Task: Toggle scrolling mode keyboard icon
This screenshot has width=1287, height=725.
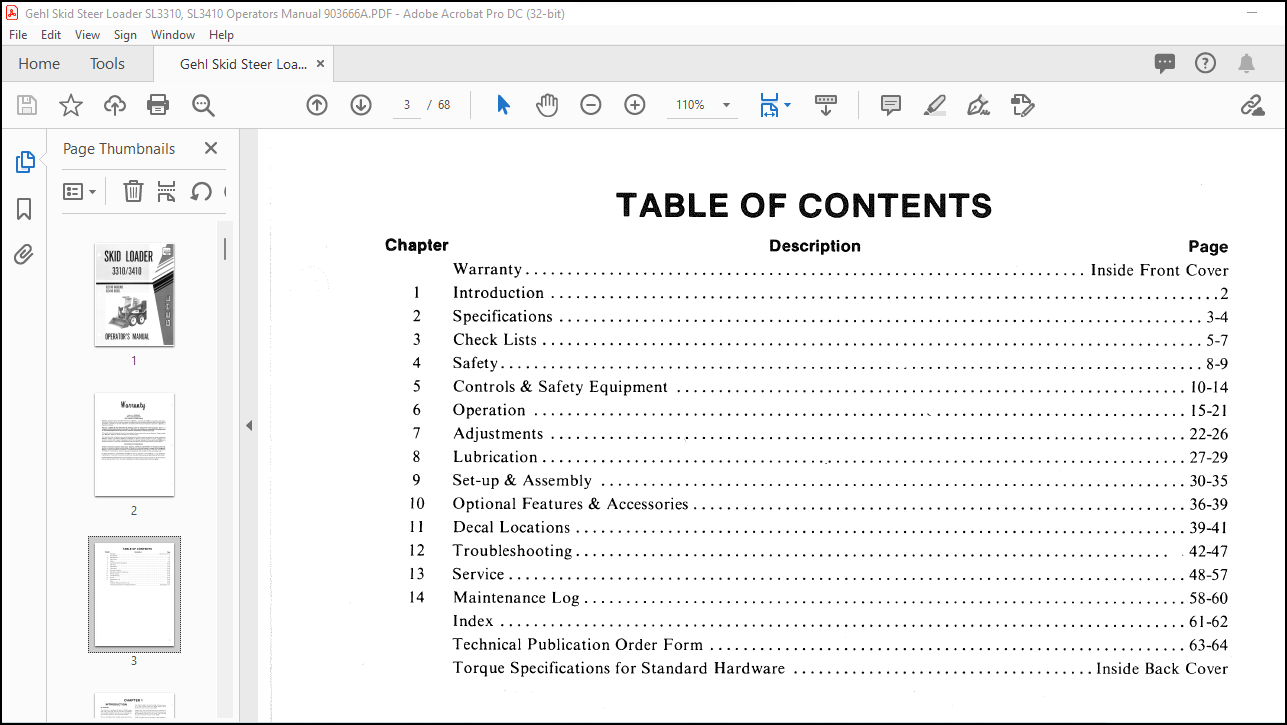Action: click(826, 105)
